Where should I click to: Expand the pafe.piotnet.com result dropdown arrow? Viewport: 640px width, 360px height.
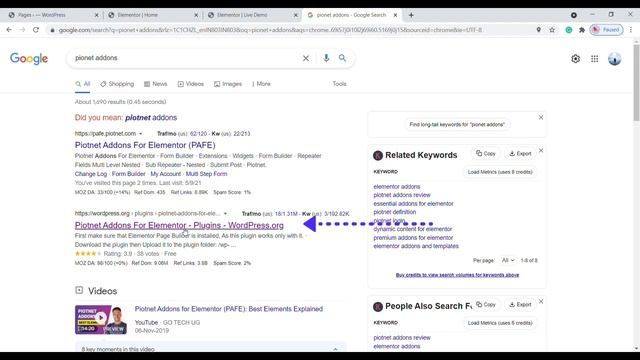[x=141, y=134]
